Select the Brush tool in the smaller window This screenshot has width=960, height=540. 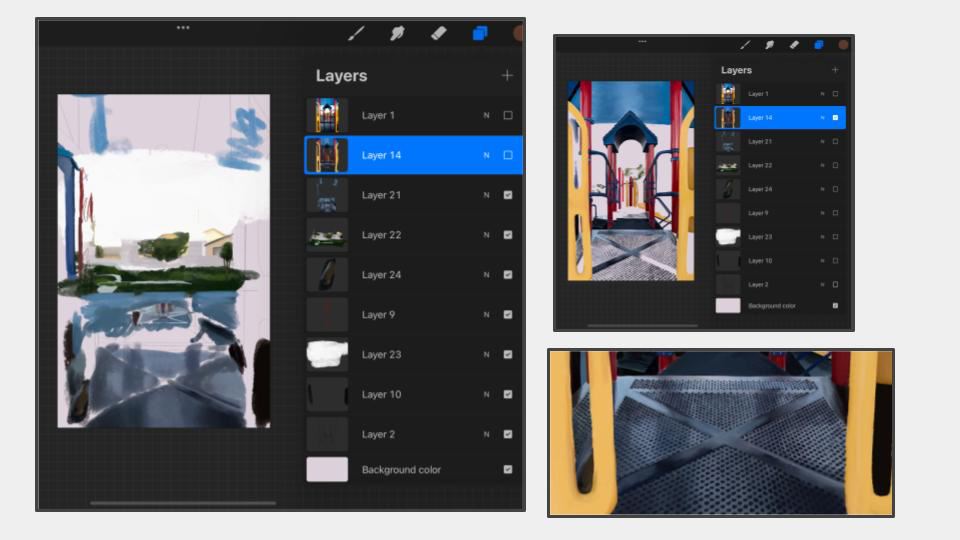(x=745, y=45)
